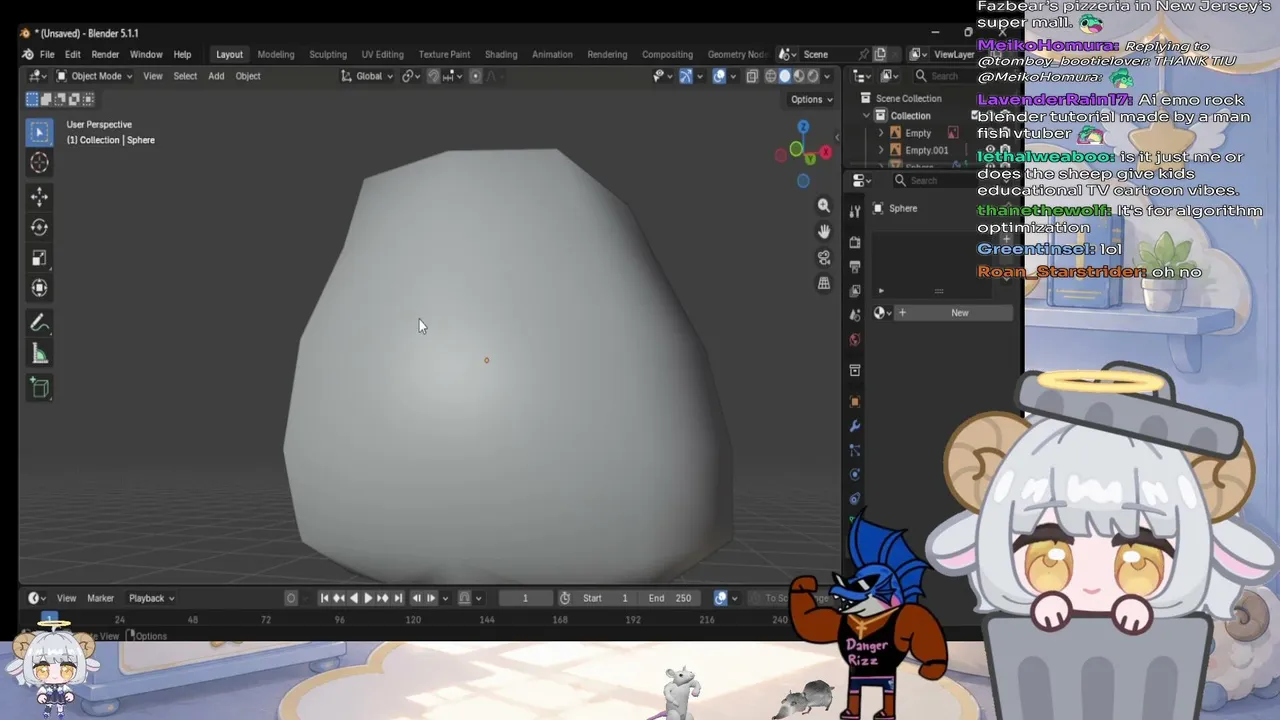The height and width of the screenshot is (720, 1280).
Task: Toggle timeline auto keying record button
Action: 291,598
